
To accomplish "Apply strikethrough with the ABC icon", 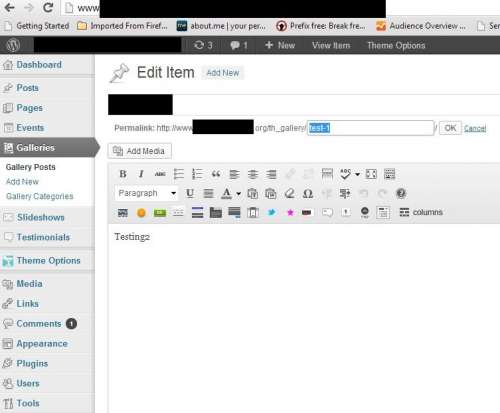I will click(160, 174).
